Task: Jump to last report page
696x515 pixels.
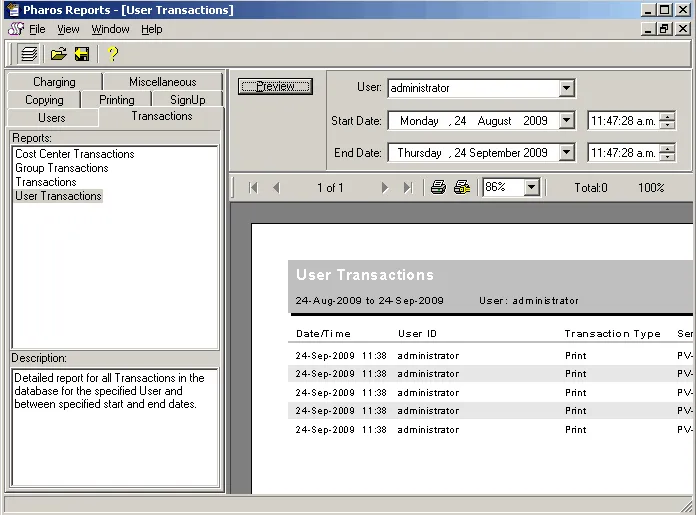Action: (408, 188)
